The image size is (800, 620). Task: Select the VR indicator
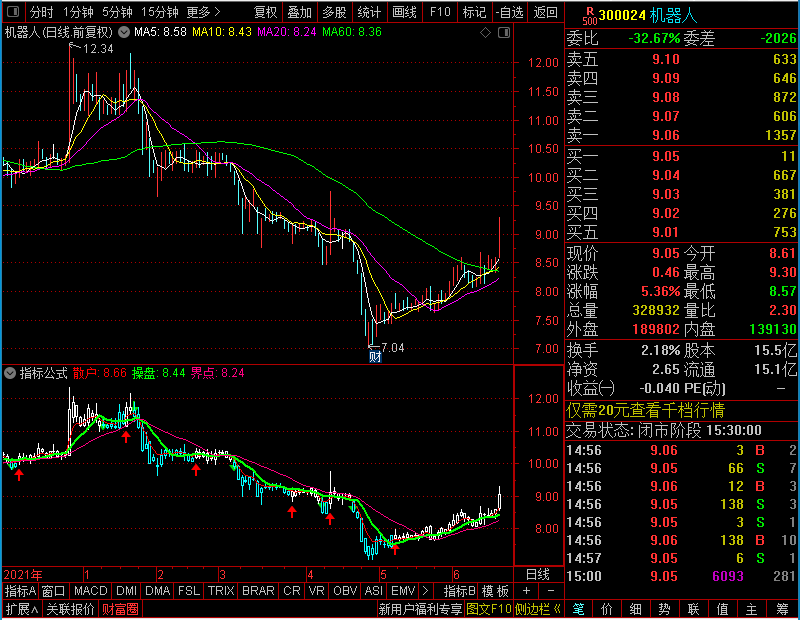click(x=316, y=591)
